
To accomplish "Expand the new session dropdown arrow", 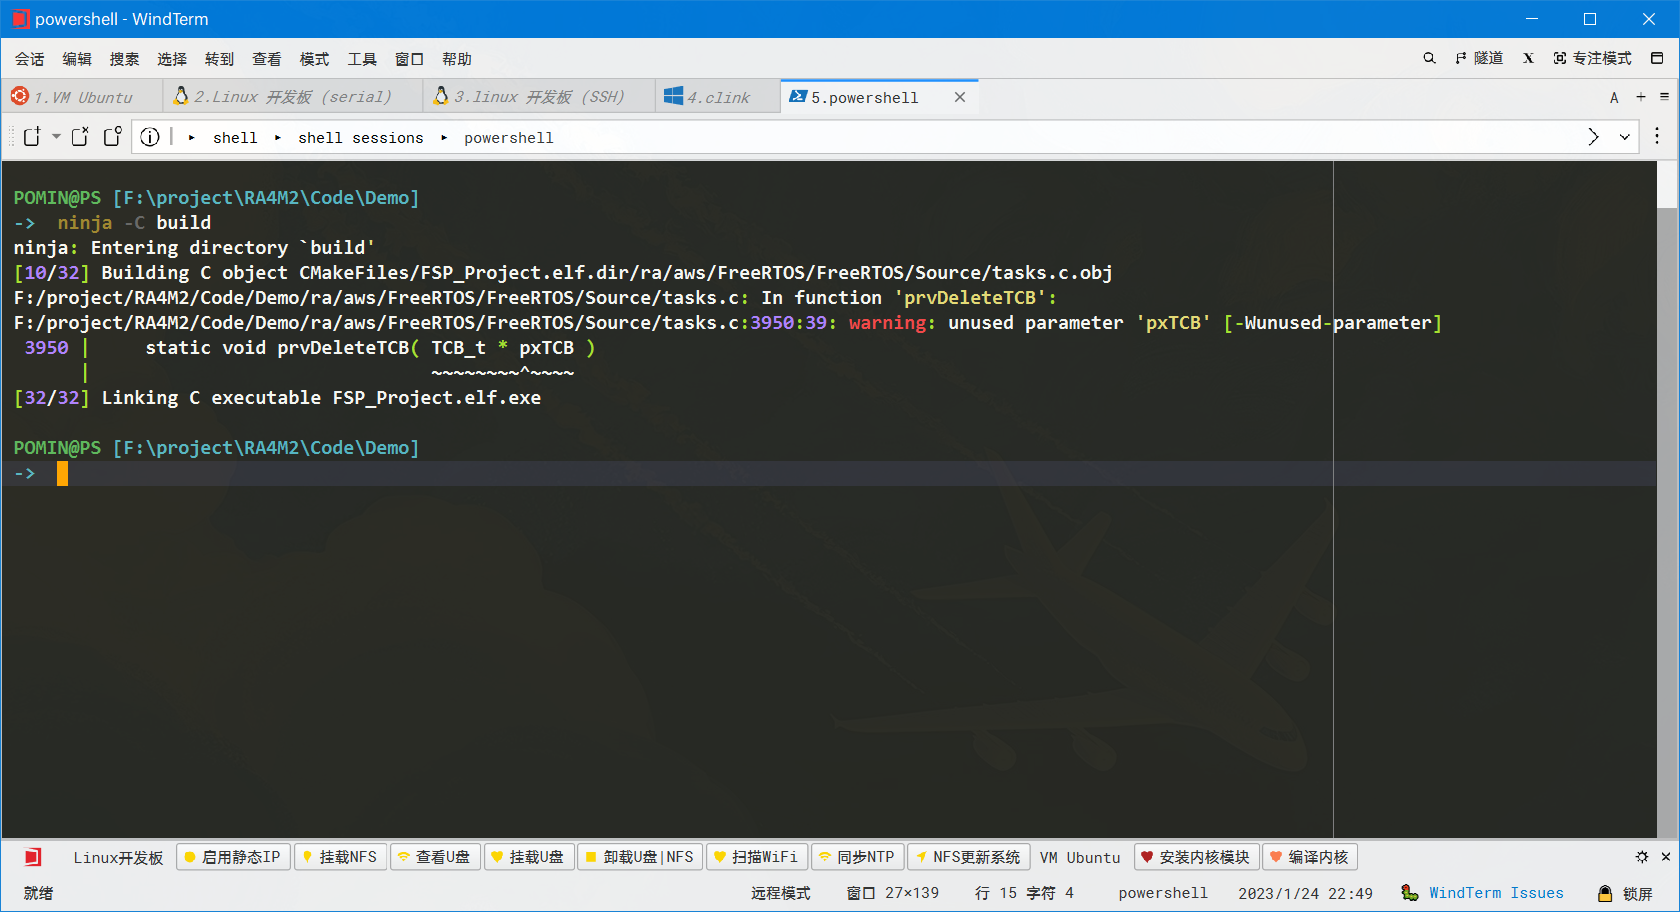I will 57,137.
